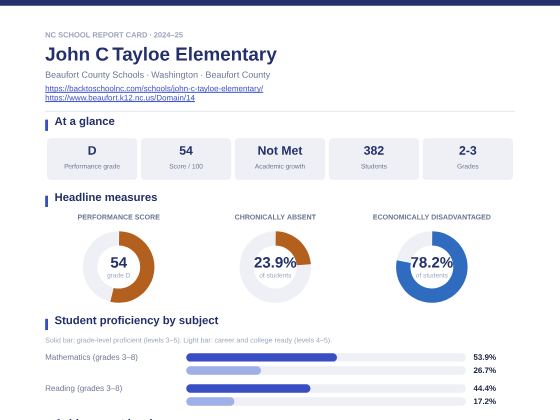Viewport: 560px width, 420px height.
Task: Click the Beaufort County Schools subtitle line
Action: click(158, 75)
